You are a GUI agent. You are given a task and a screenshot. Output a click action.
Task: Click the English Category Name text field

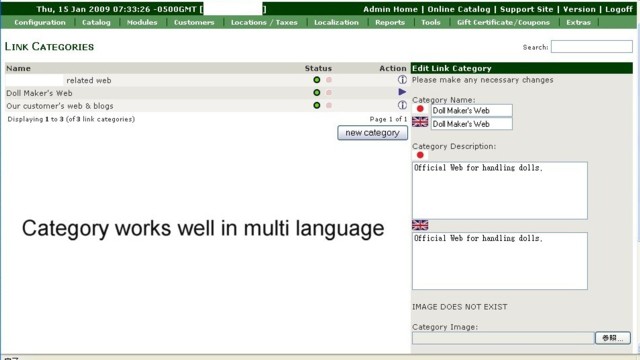471,124
